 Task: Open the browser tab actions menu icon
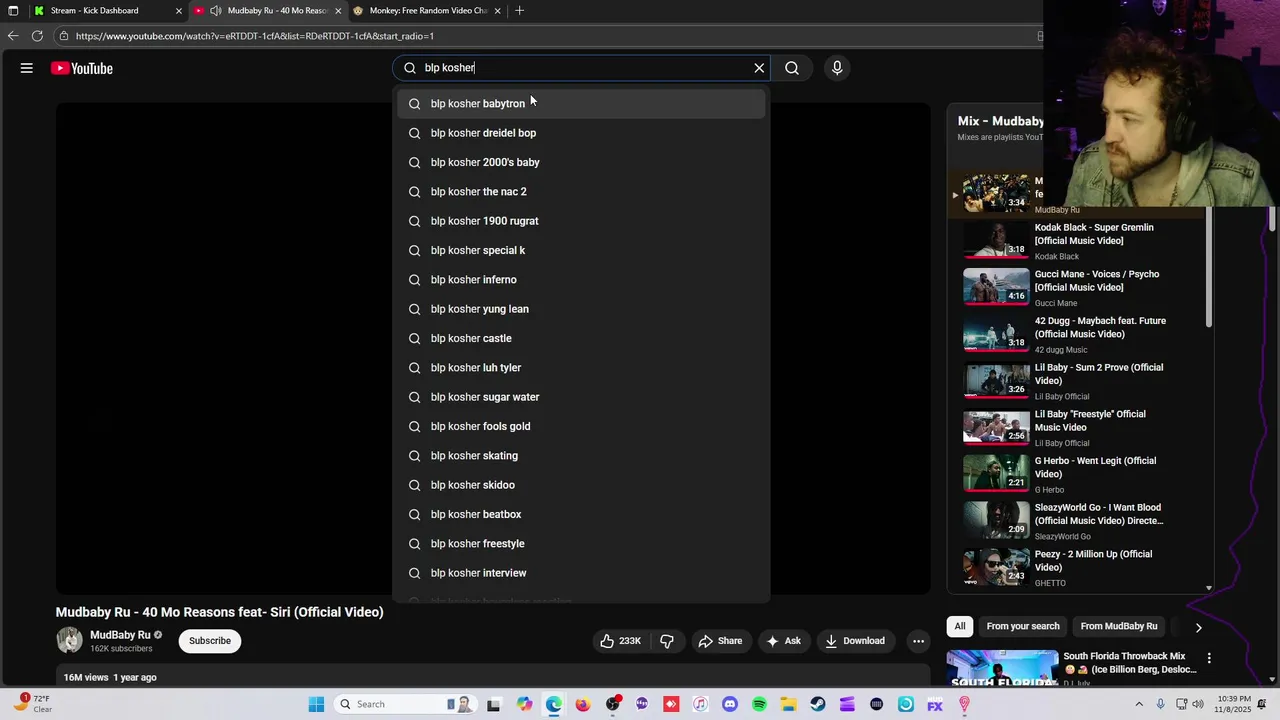click(x=13, y=11)
